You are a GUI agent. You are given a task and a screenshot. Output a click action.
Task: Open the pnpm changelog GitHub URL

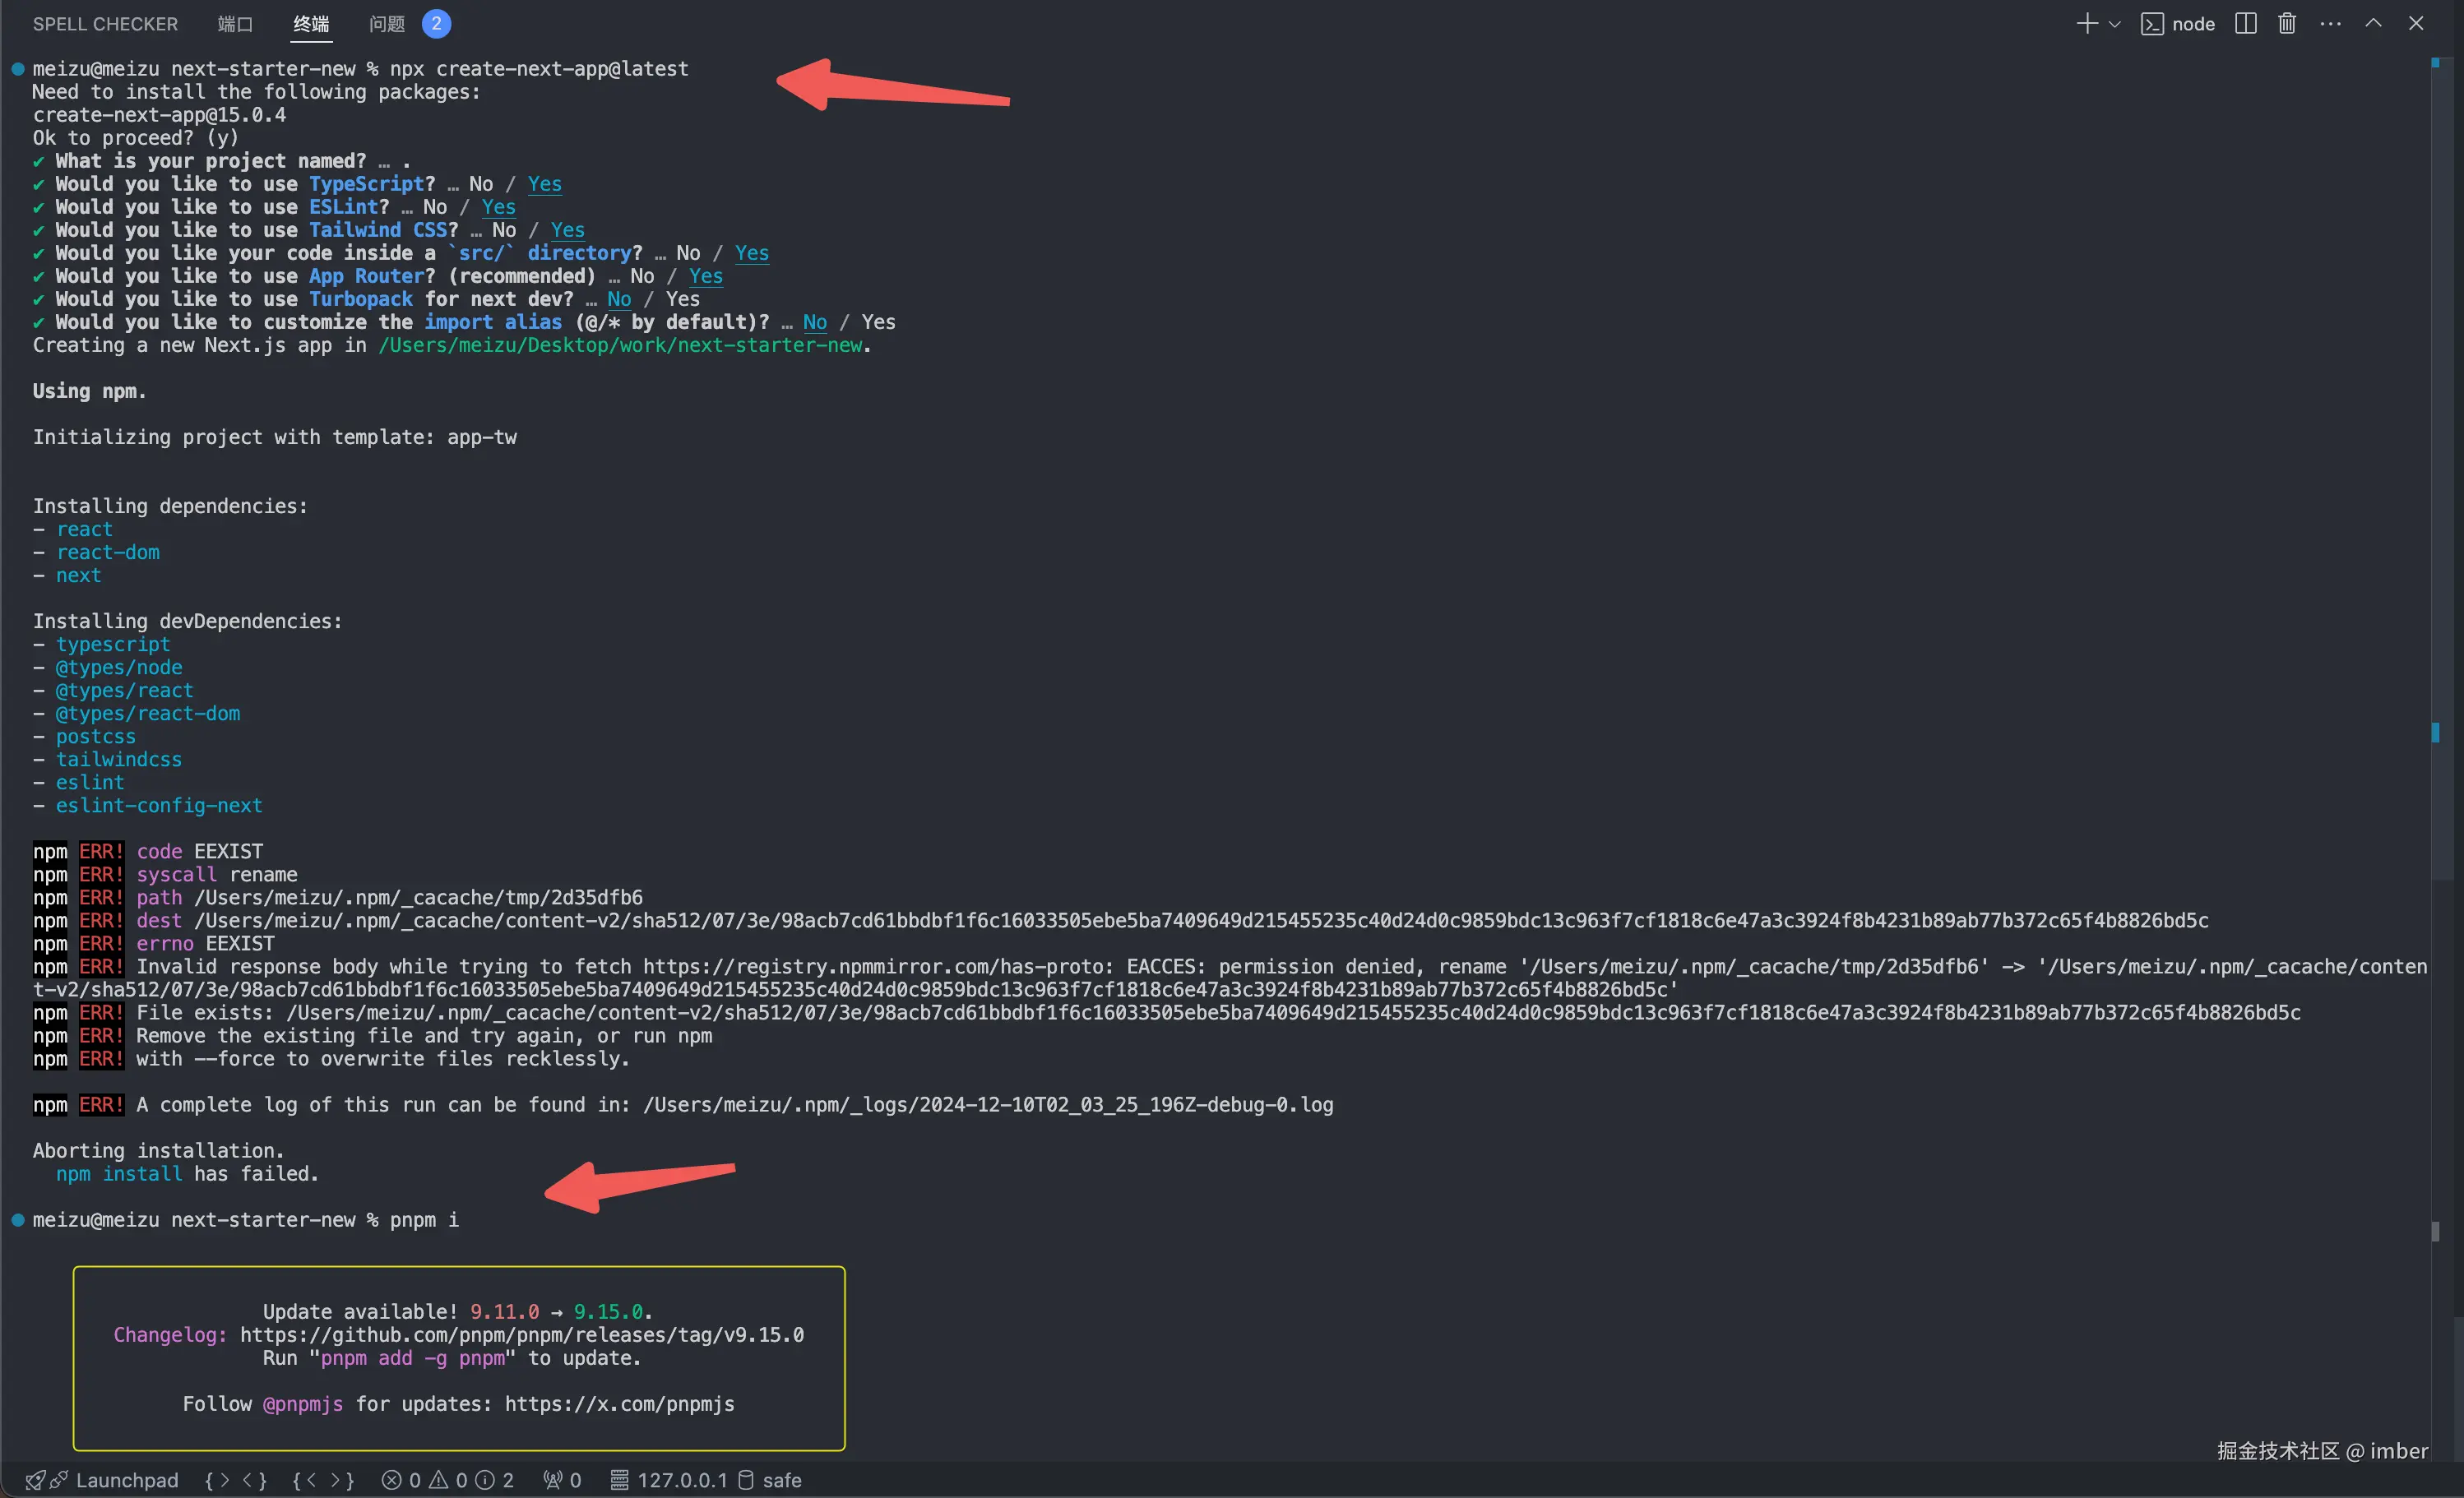pos(521,1335)
